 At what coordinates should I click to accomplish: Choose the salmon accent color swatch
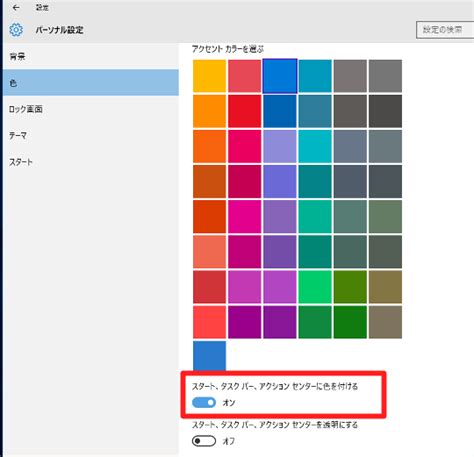(x=209, y=252)
